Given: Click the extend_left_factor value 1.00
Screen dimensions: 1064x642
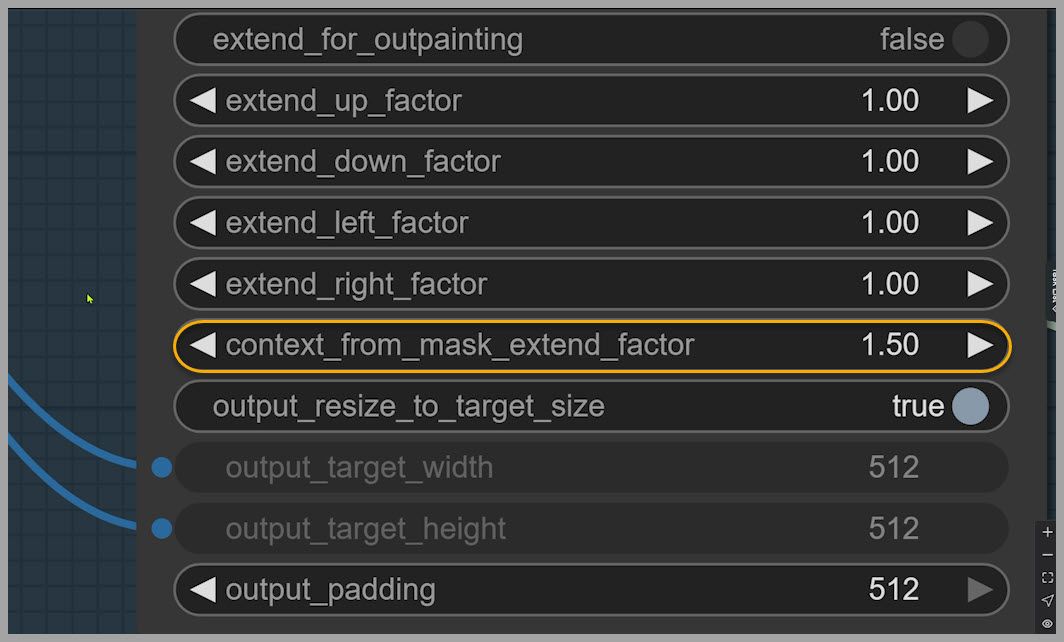Looking at the screenshot, I should point(890,222).
